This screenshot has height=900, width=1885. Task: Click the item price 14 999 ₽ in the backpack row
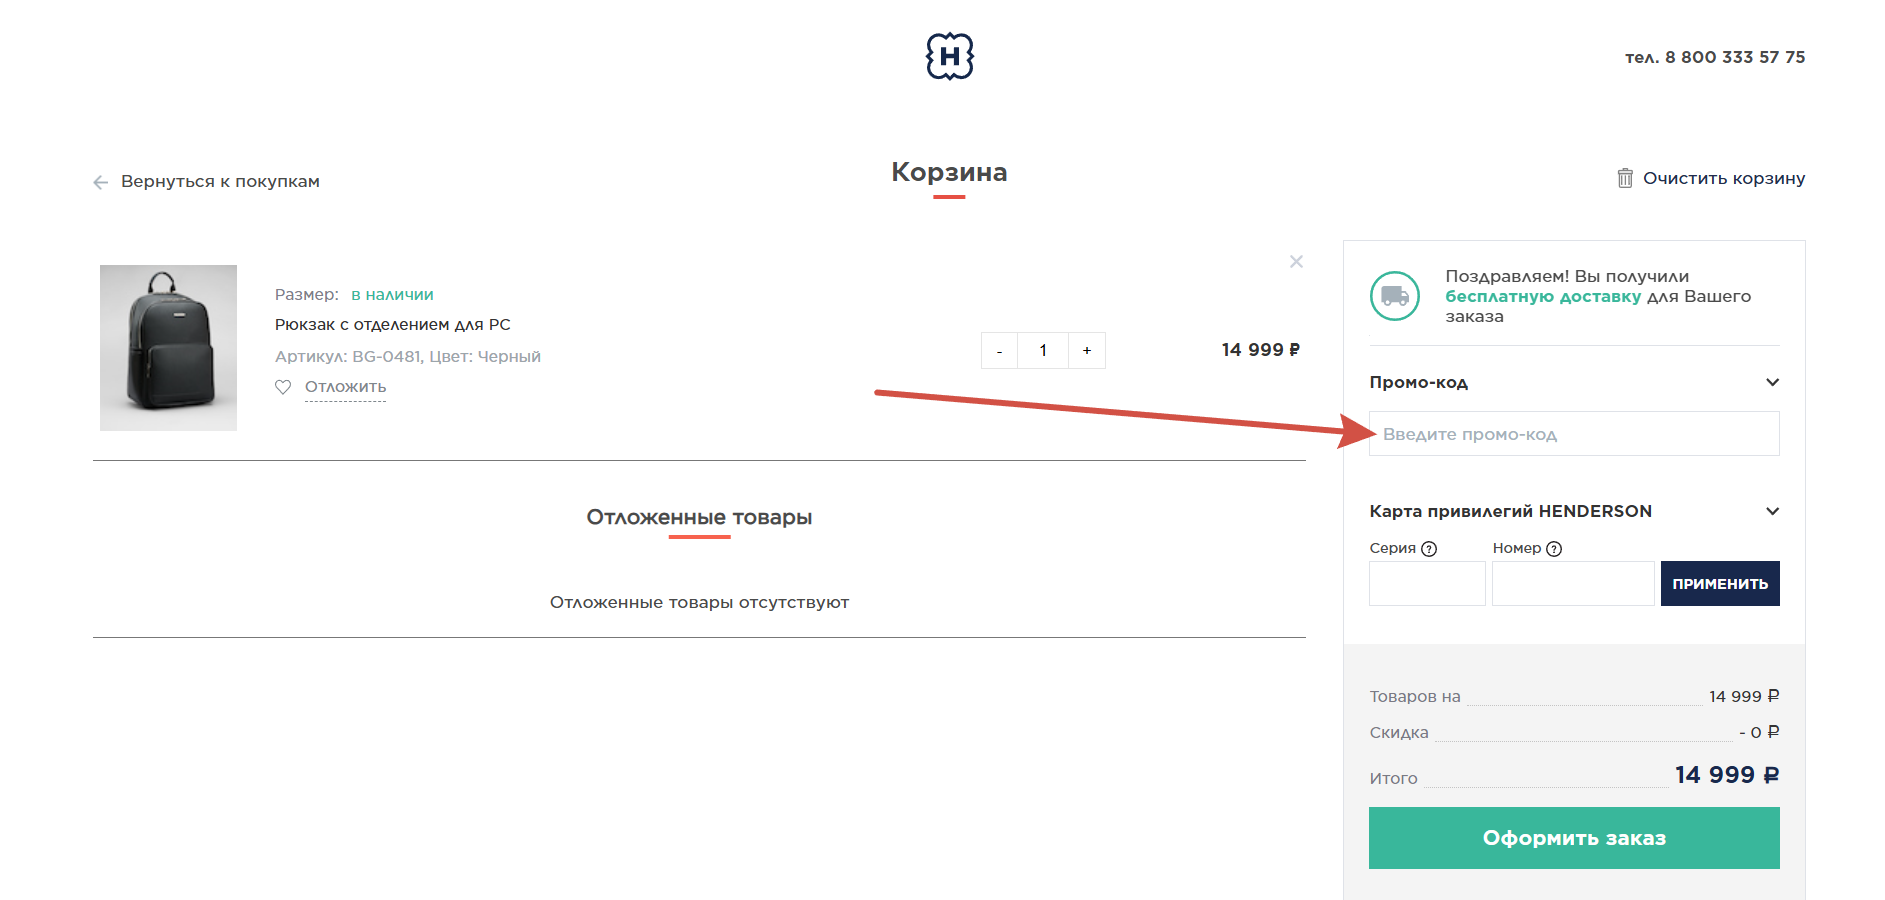tap(1260, 350)
